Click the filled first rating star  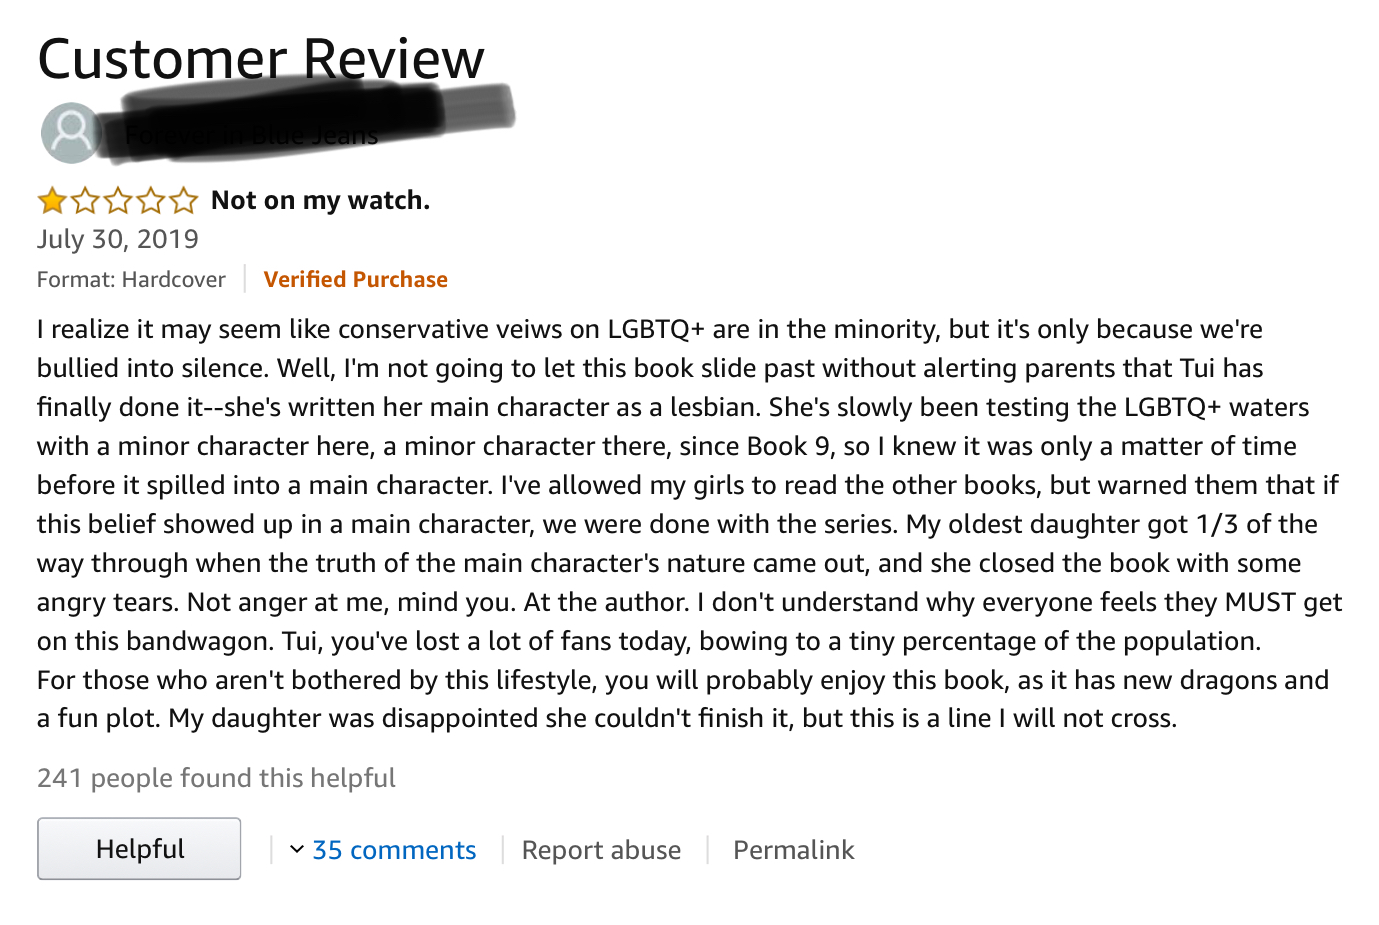[52, 201]
